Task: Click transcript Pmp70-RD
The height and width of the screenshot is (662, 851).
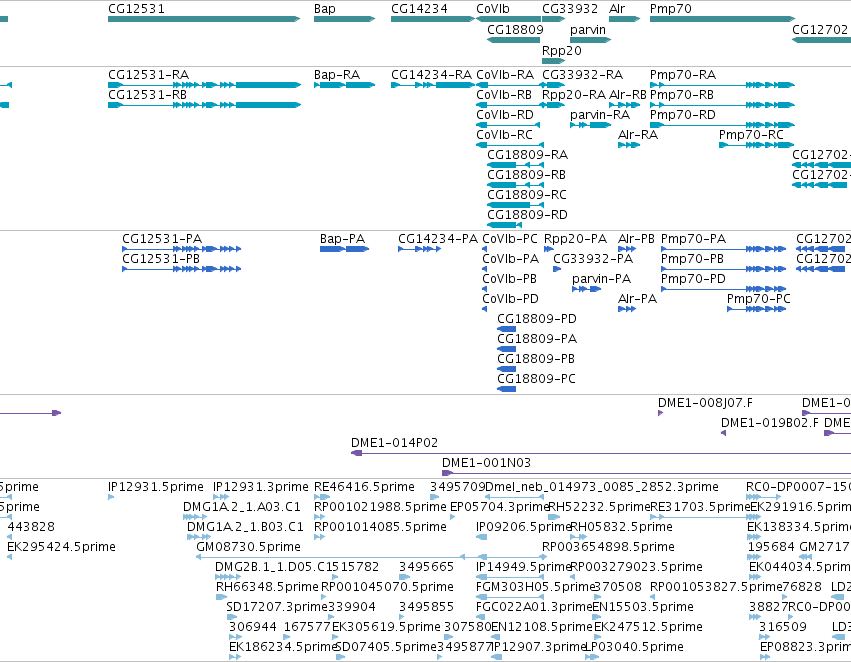Action: (722, 125)
